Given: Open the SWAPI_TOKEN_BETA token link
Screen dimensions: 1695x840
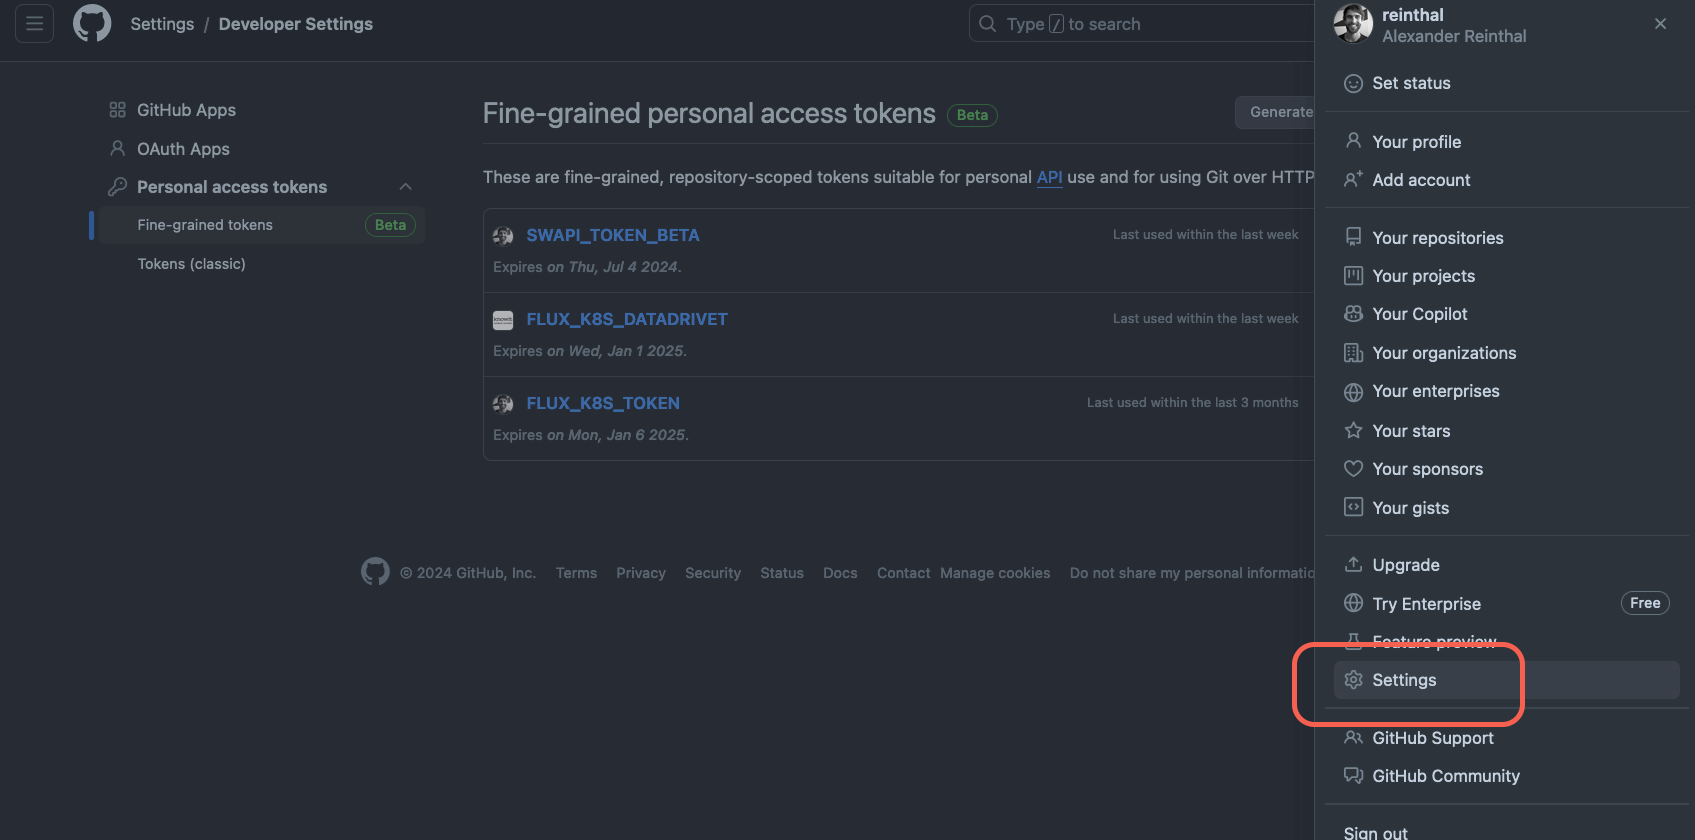Looking at the screenshot, I should [x=613, y=235].
